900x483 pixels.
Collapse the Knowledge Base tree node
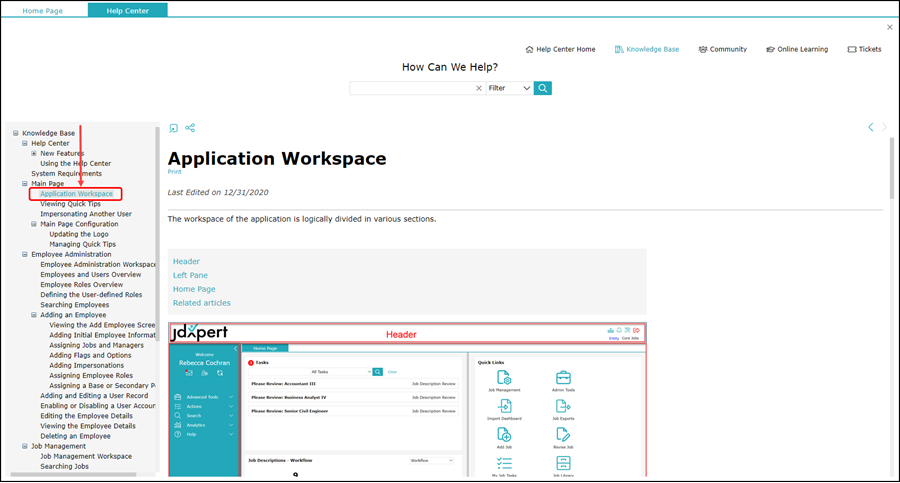pyautogui.click(x=16, y=133)
